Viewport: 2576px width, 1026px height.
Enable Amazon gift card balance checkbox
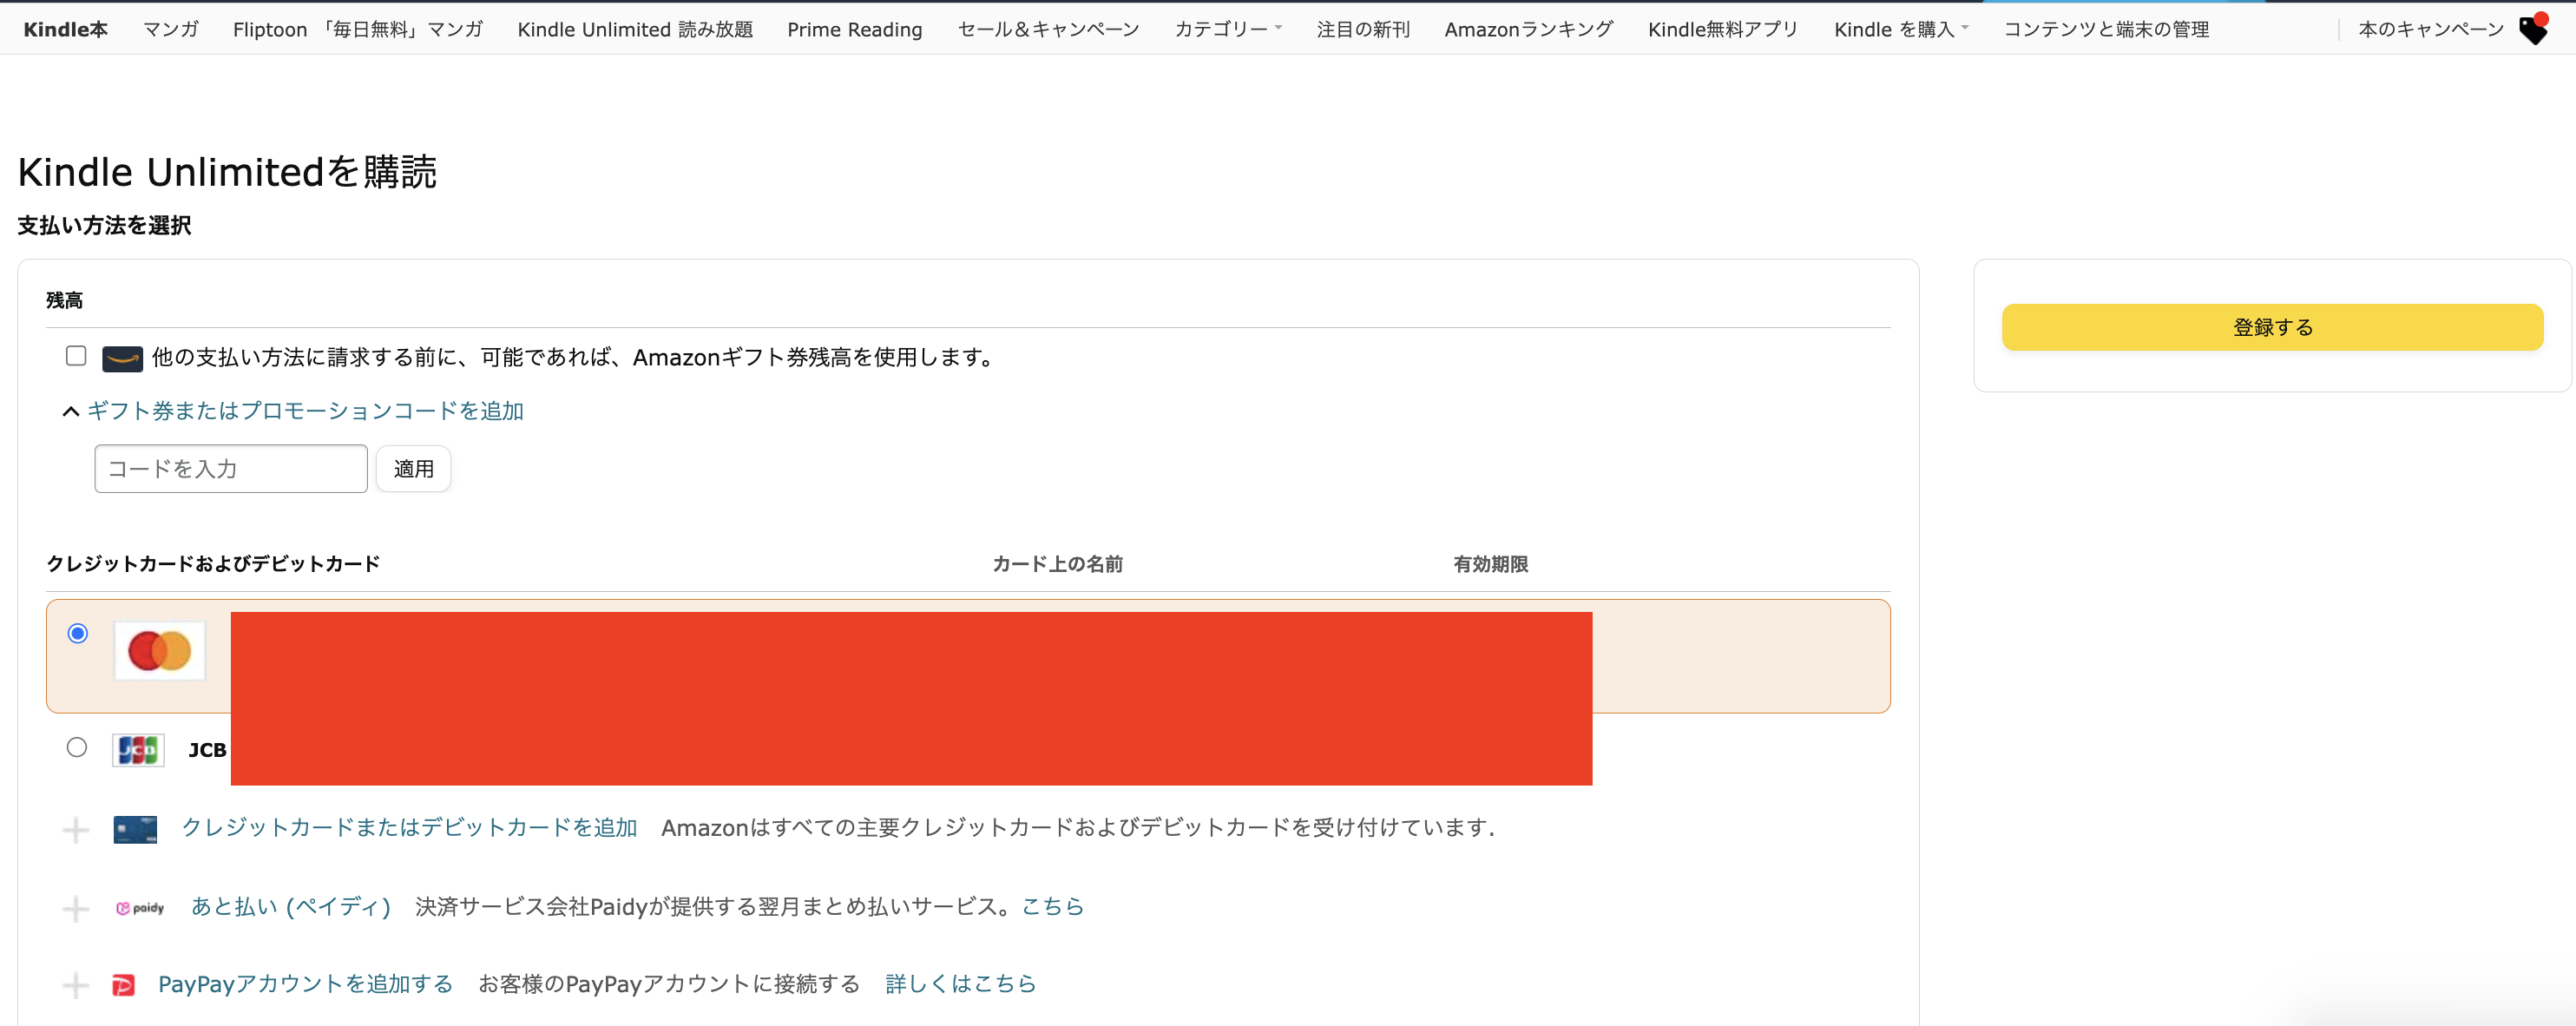[76, 356]
